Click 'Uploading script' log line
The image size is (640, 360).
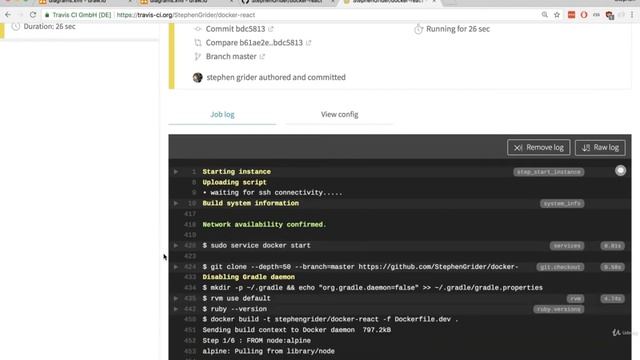(234, 182)
